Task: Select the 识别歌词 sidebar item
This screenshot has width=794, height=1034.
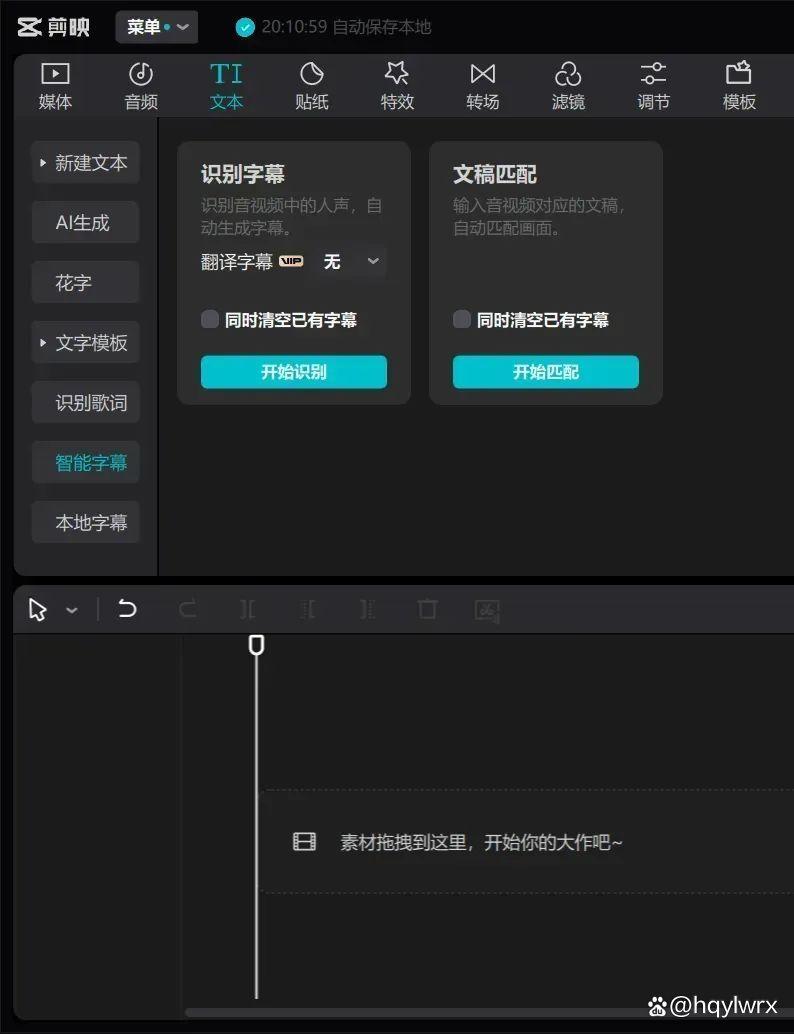Action: tap(86, 402)
